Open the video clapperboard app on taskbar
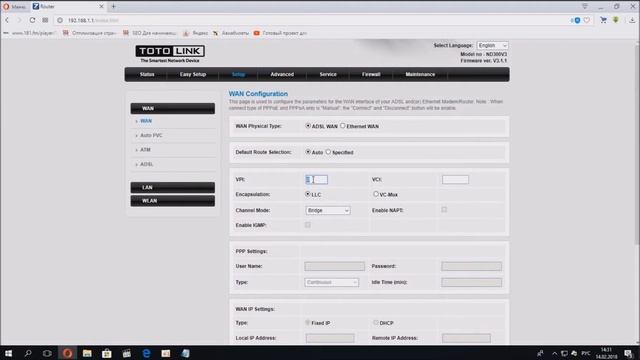This screenshot has width=640, height=360. pos(127,353)
